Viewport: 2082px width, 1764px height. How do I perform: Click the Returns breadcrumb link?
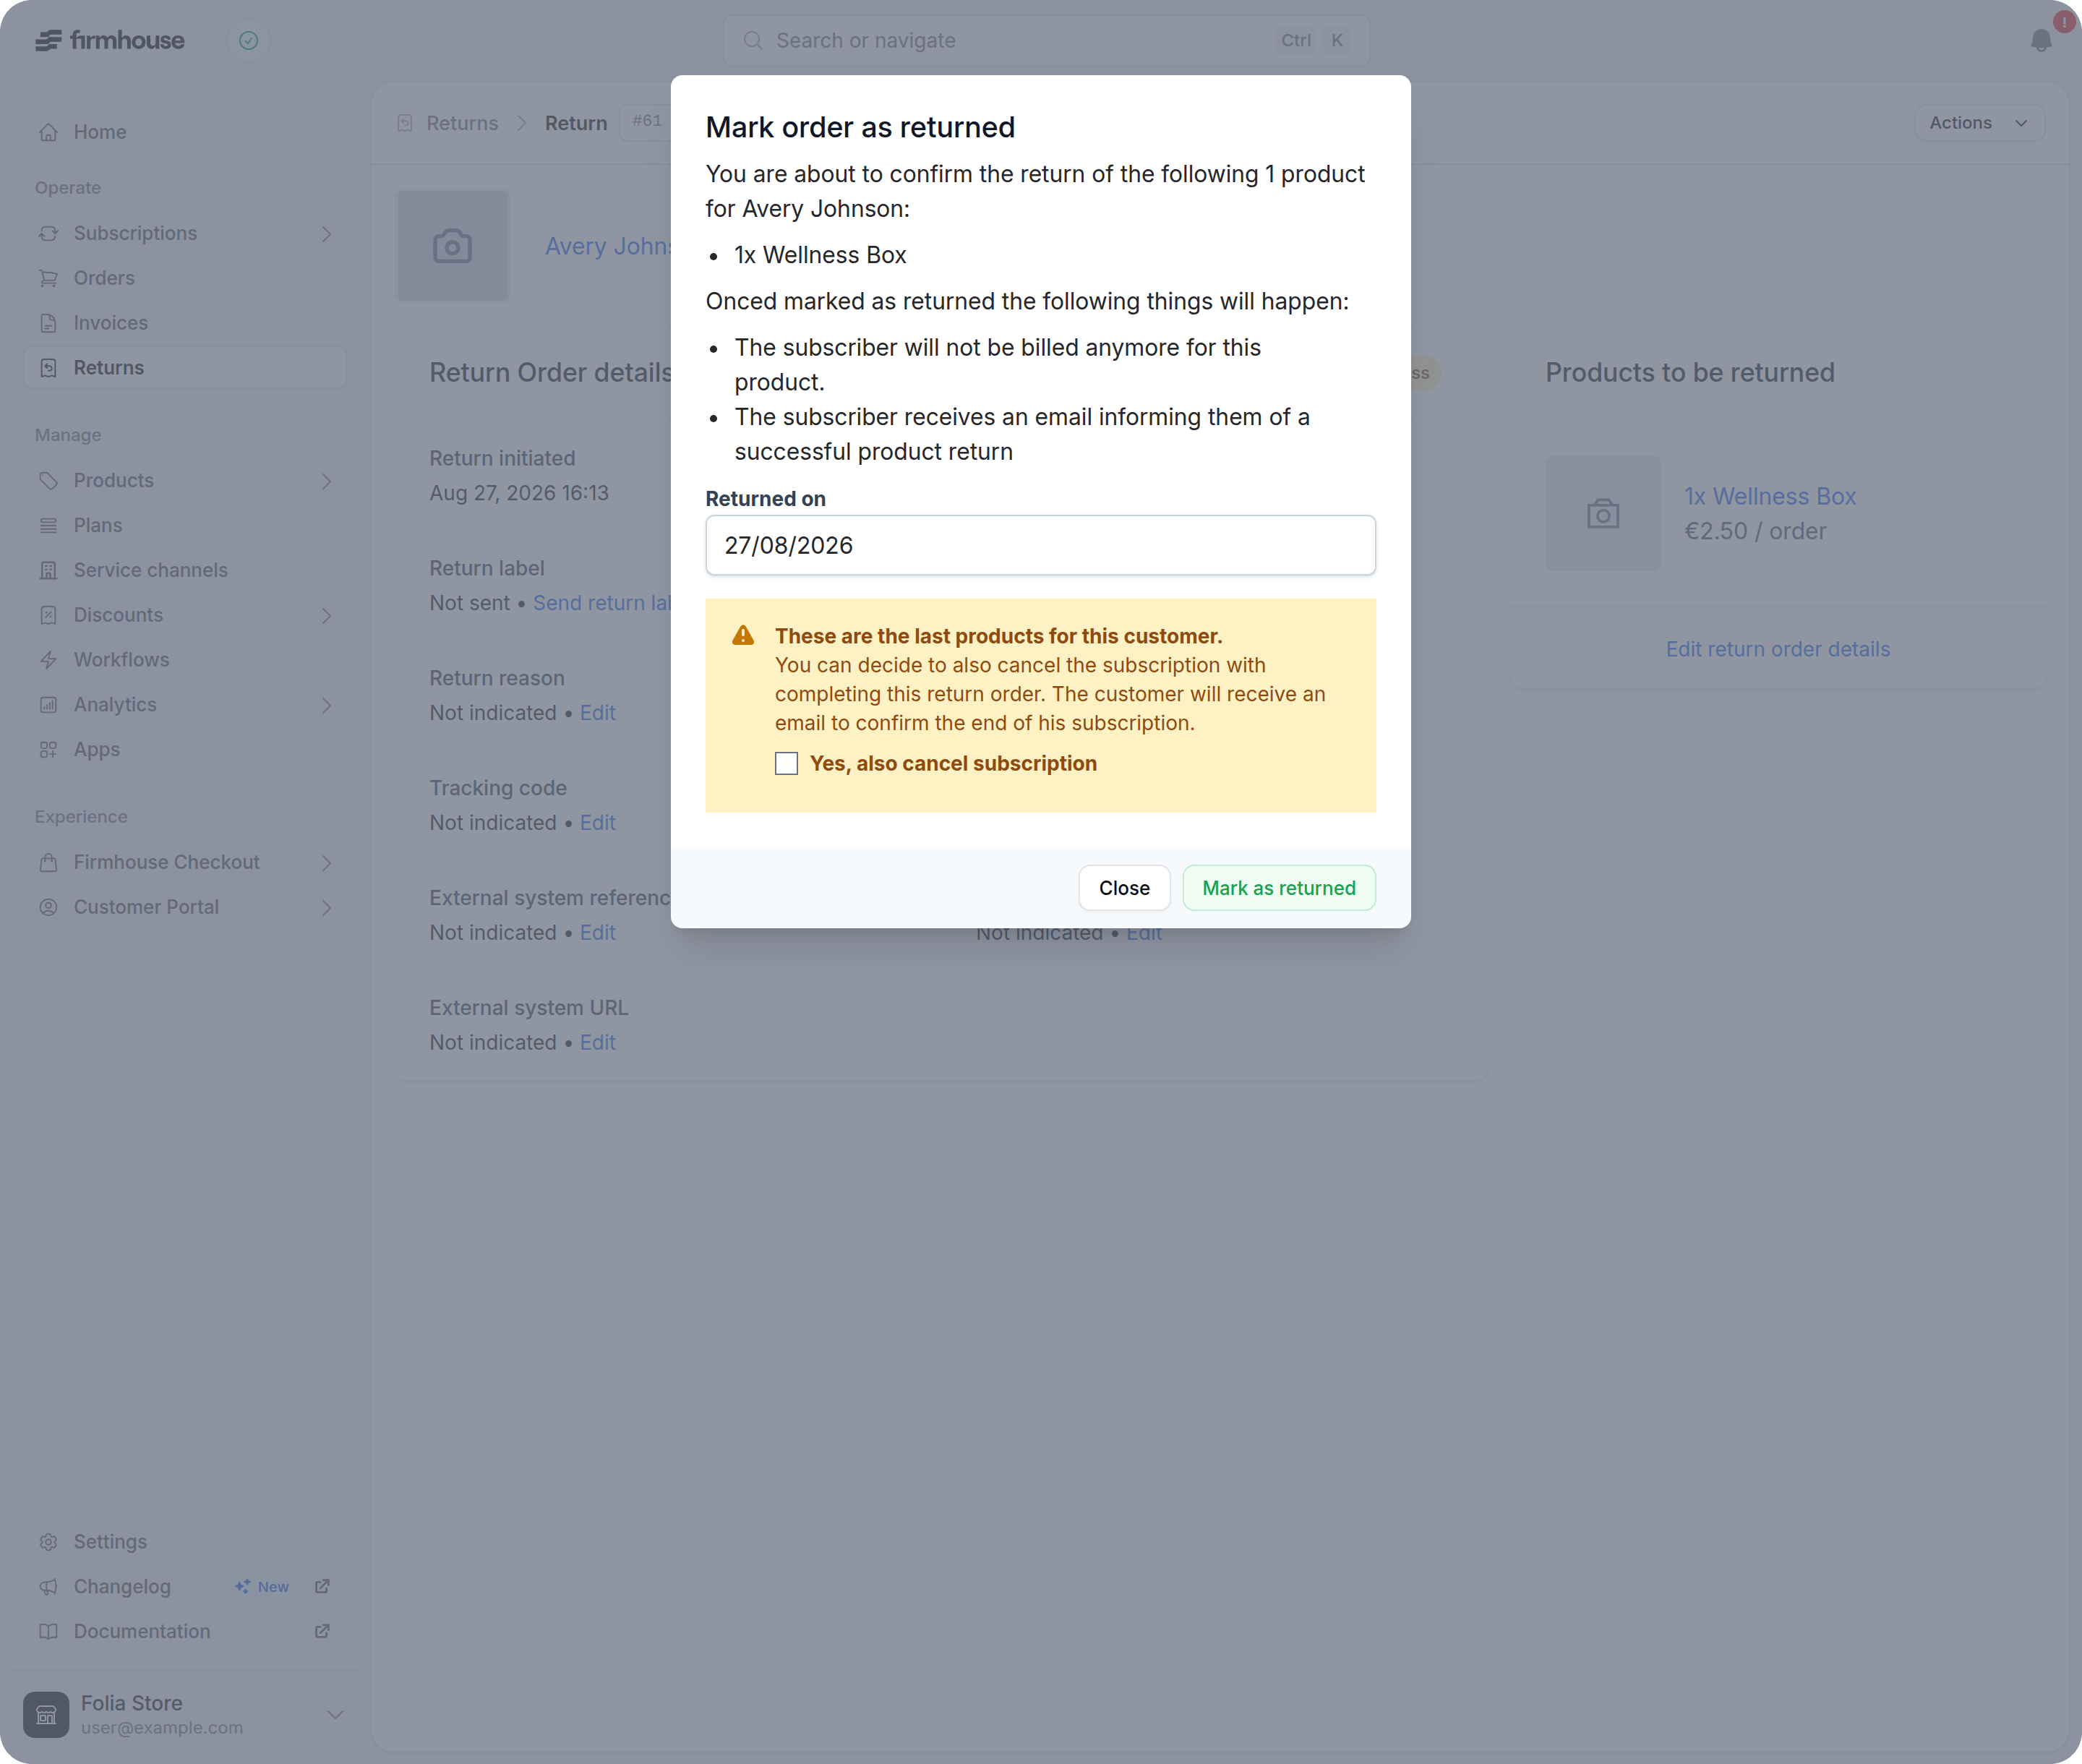462,123
